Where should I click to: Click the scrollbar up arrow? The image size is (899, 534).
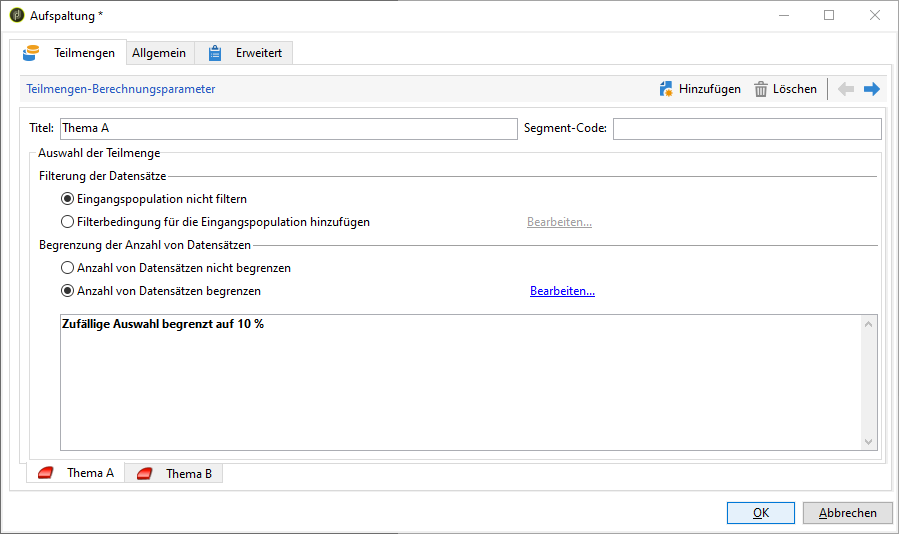(x=869, y=323)
